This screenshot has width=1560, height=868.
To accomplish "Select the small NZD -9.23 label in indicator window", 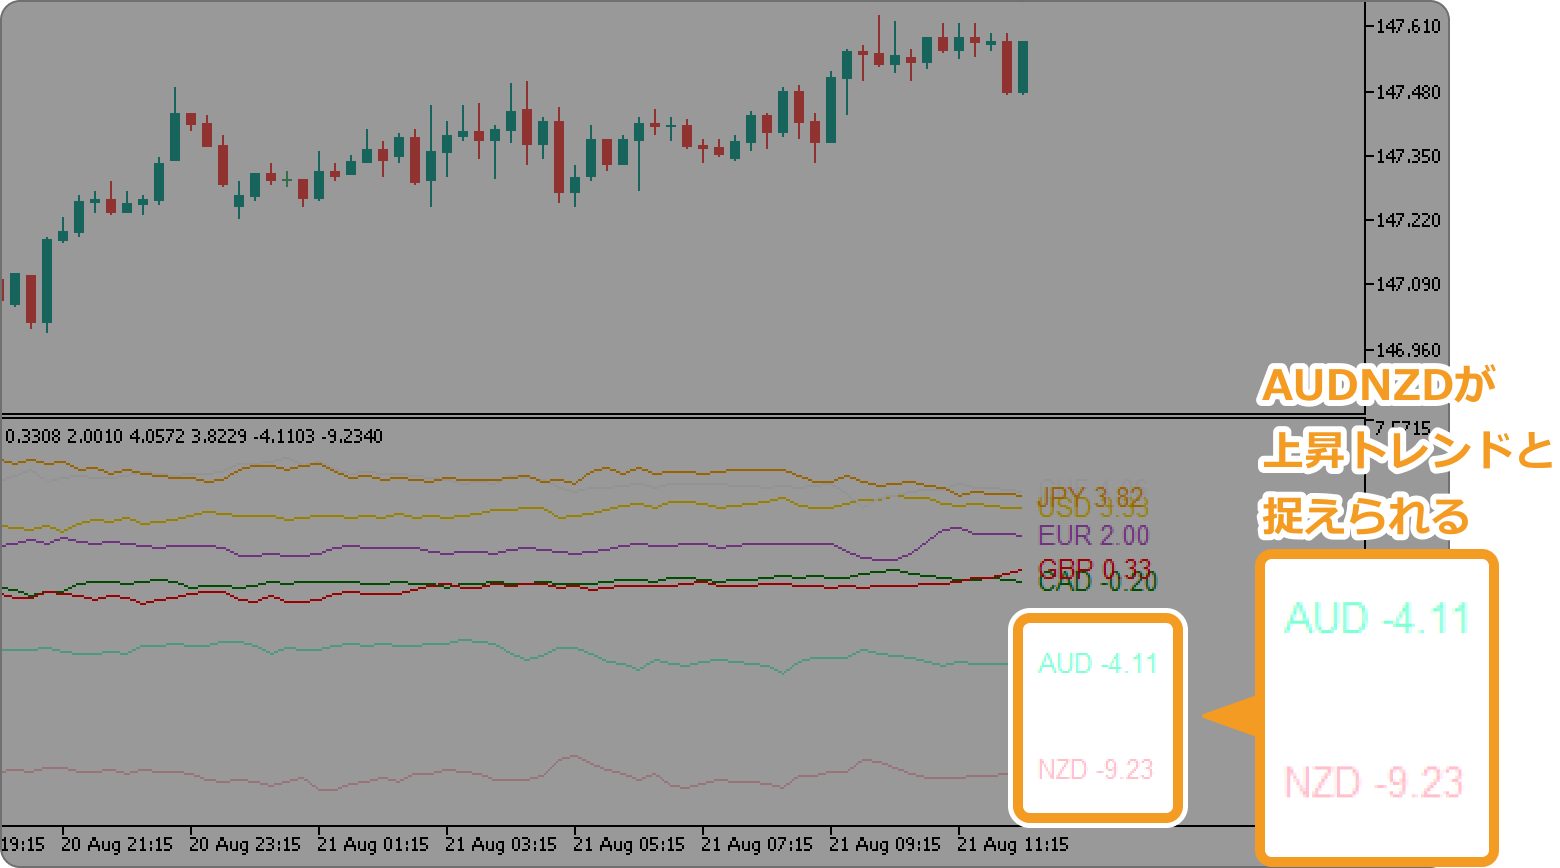I will (1095, 770).
